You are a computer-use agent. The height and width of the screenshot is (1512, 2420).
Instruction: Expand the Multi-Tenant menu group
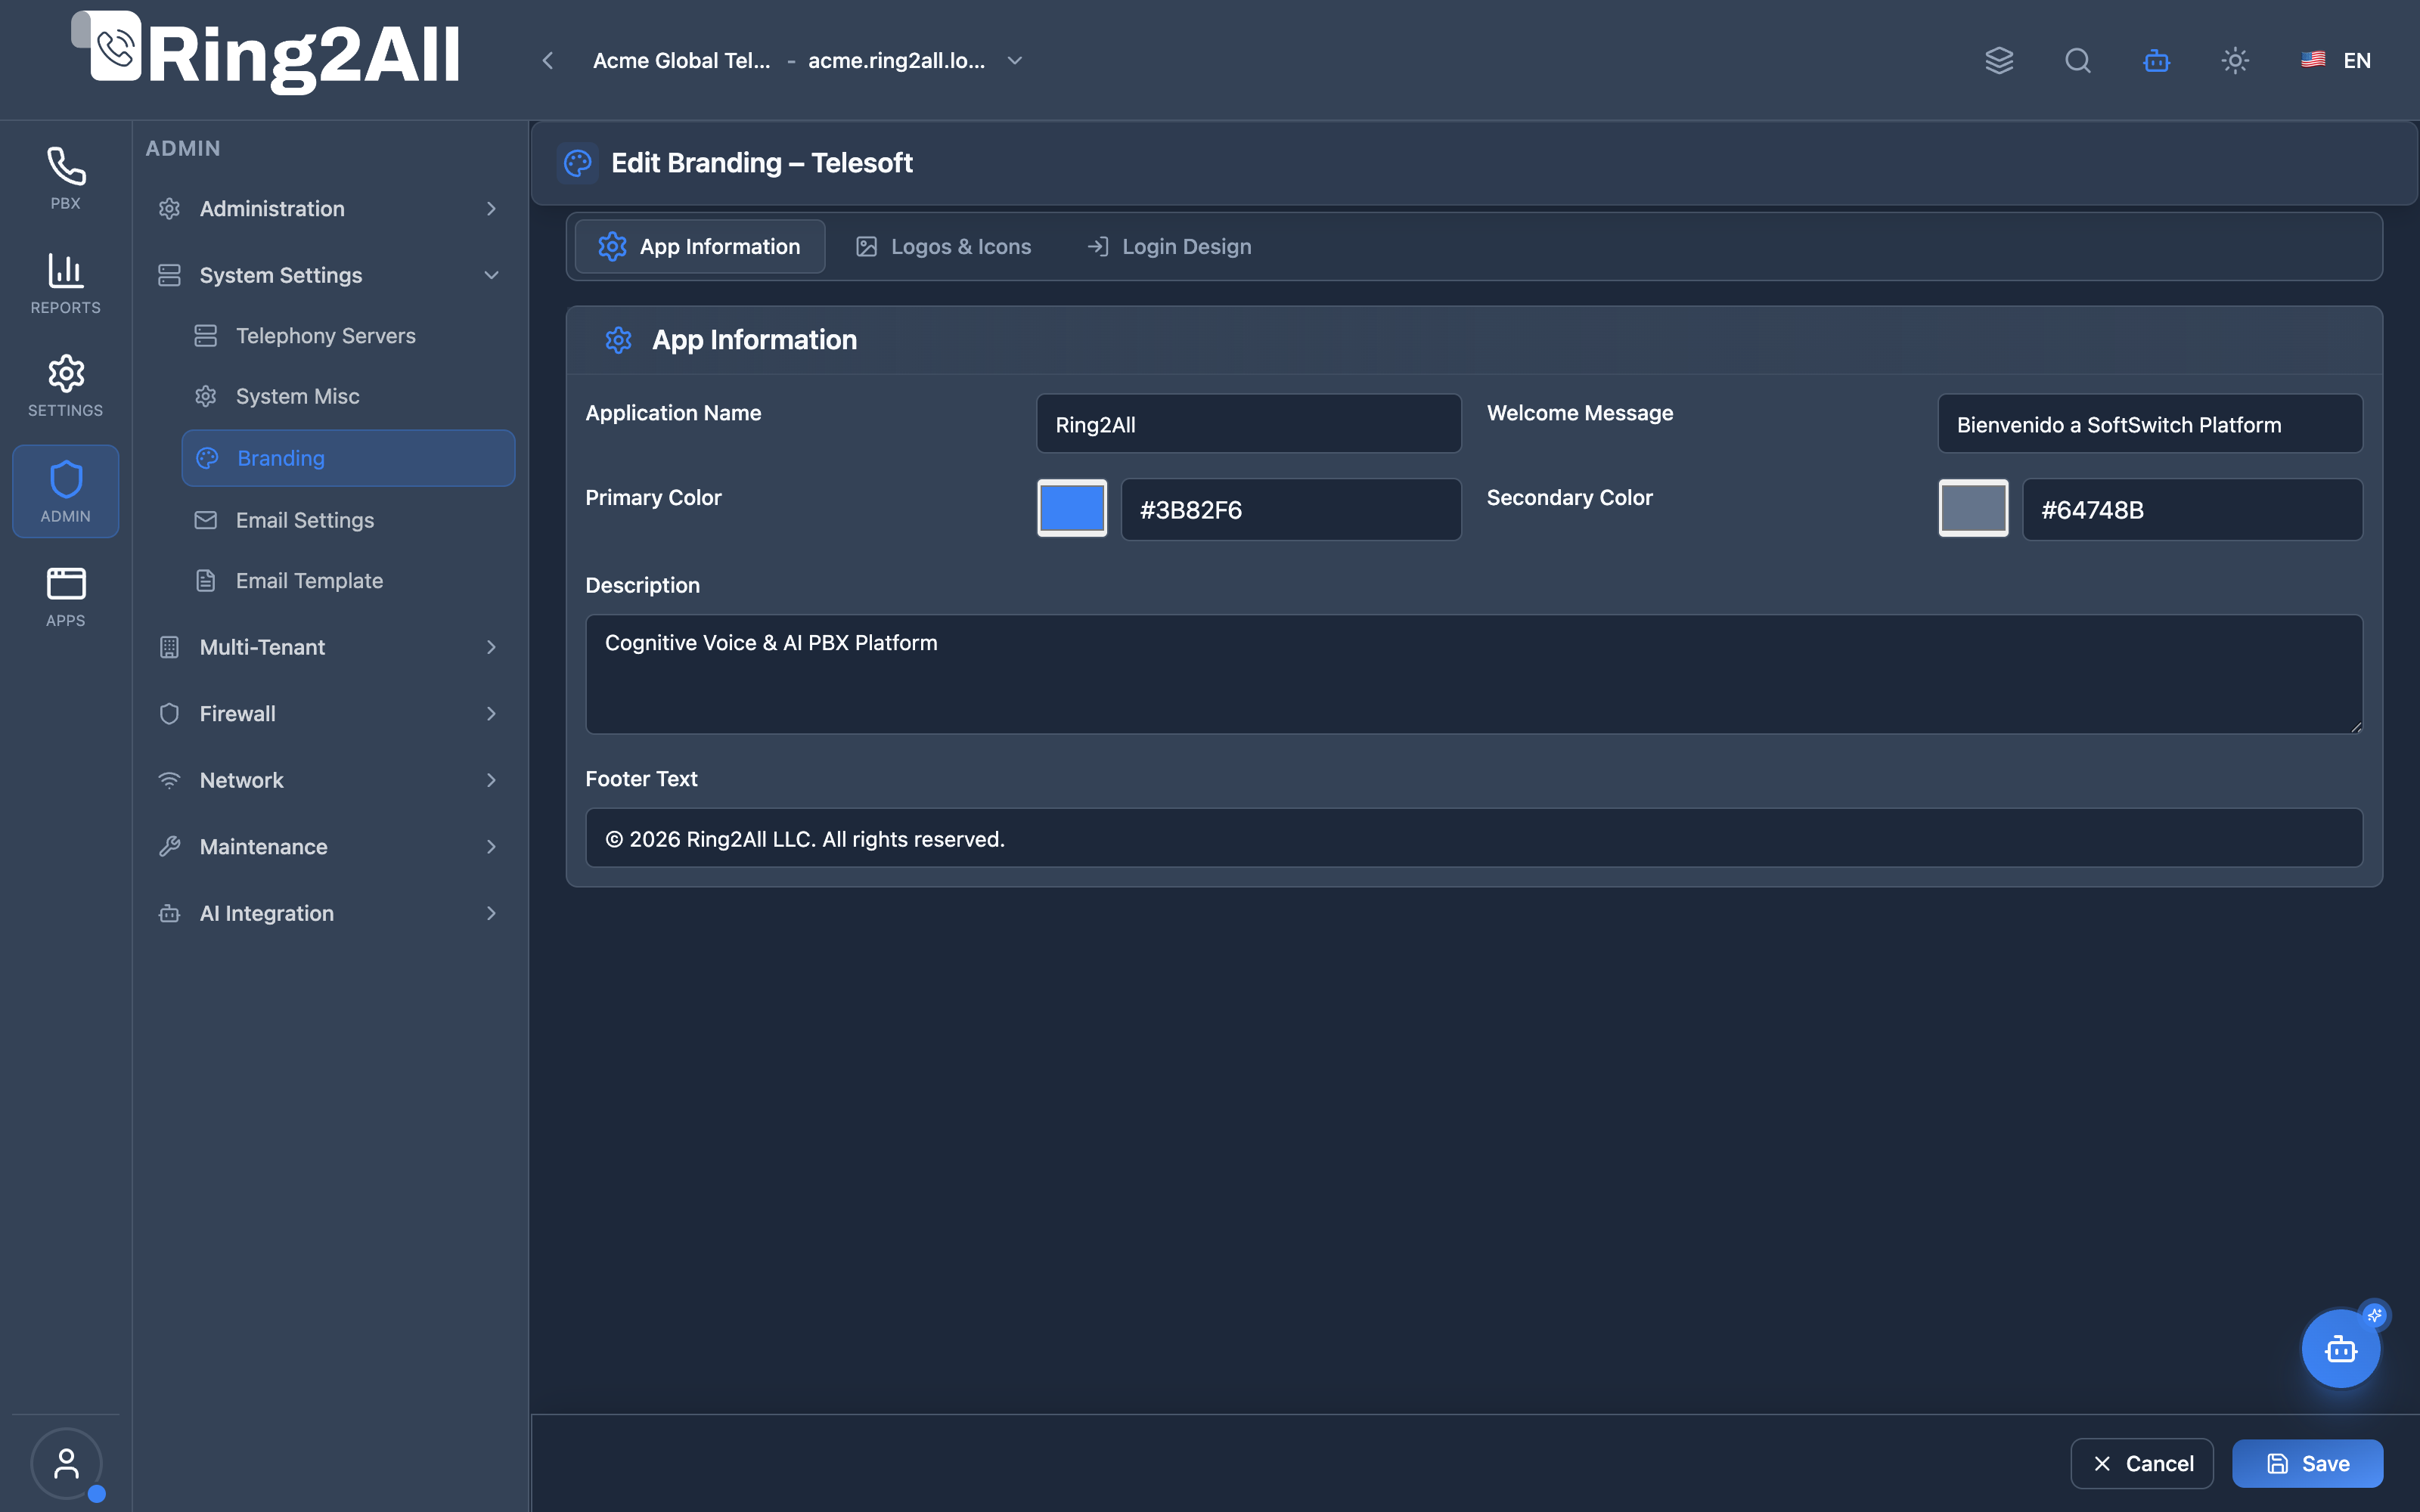[329, 647]
